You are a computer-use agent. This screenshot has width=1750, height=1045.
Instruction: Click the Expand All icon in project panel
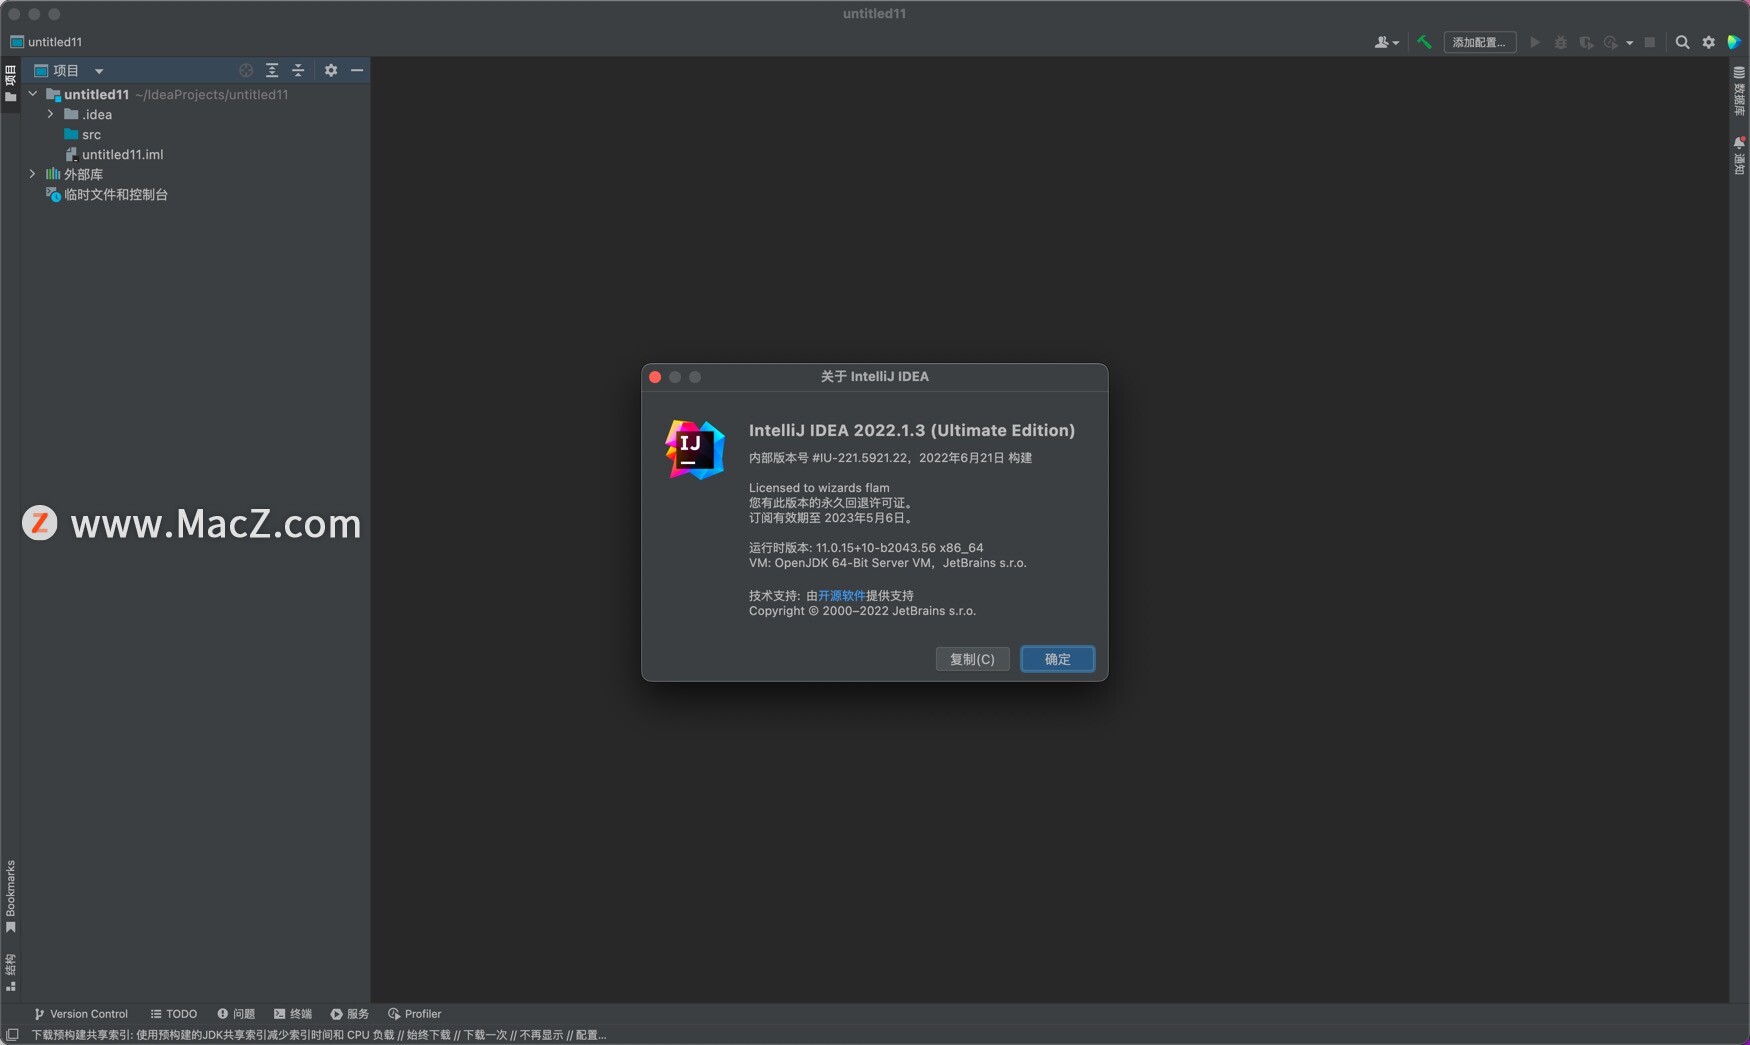tap(272, 70)
